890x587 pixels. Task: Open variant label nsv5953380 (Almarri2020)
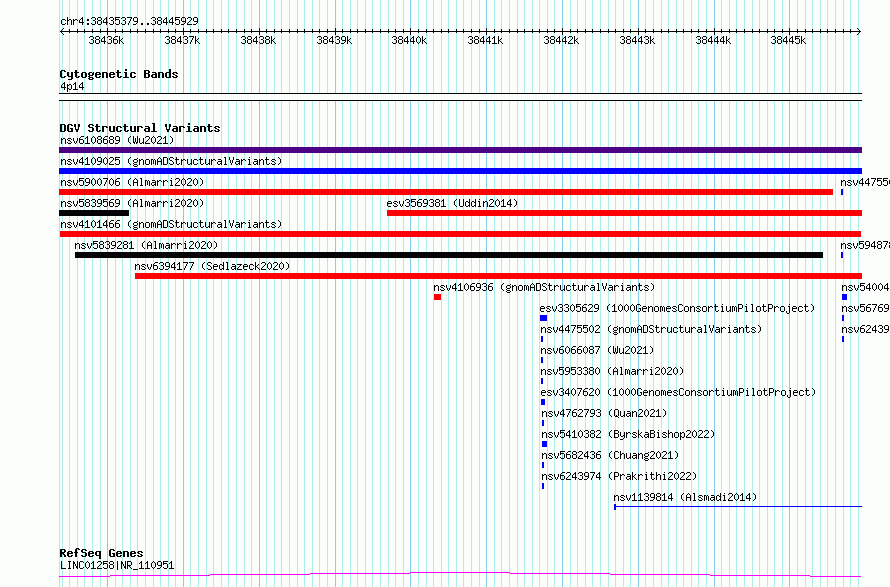point(612,371)
